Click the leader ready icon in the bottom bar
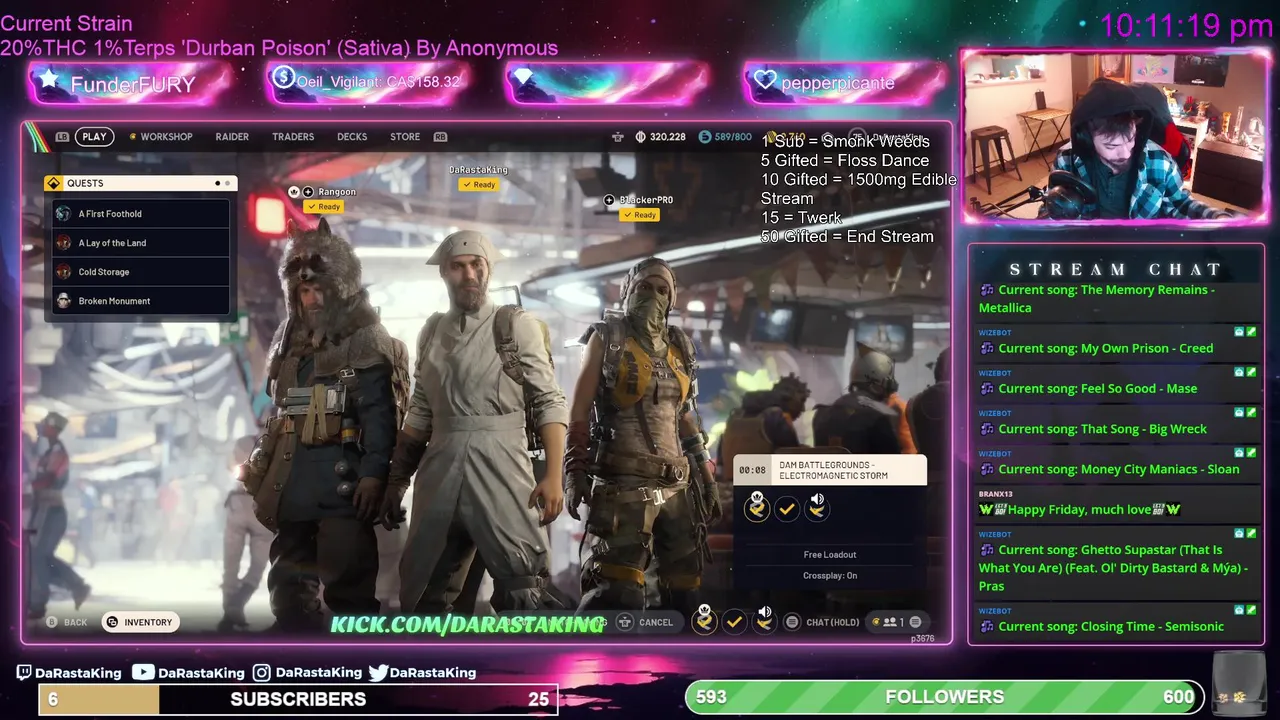This screenshot has width=1280, height=720. [x=705, y=619]
